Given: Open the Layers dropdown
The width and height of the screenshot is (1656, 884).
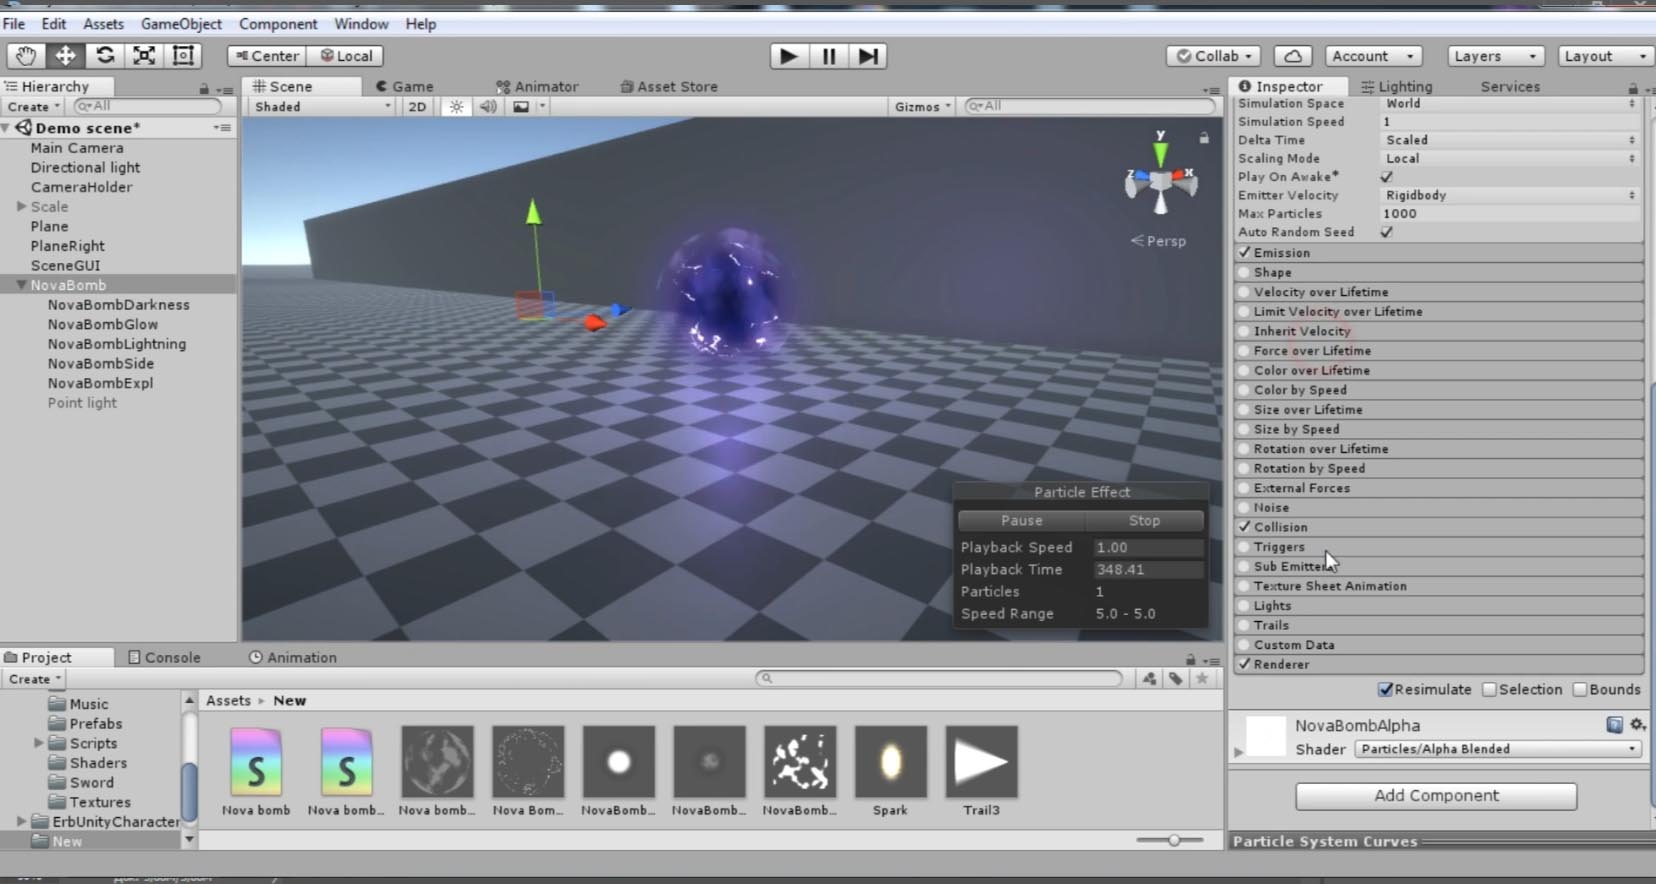Looking at the screenshot, I should click(1495, 56).
